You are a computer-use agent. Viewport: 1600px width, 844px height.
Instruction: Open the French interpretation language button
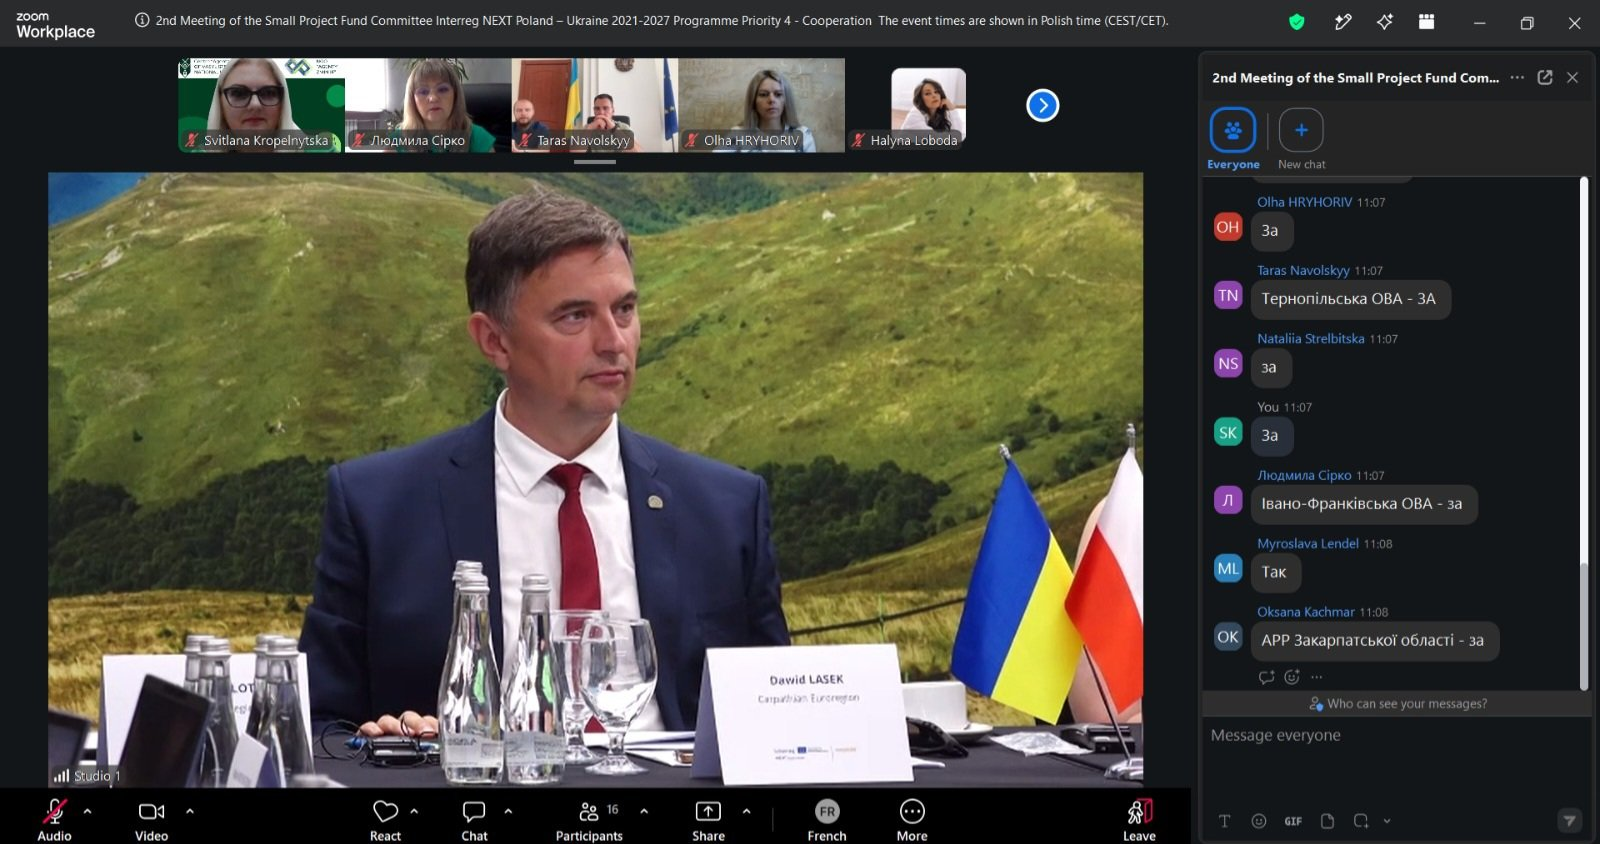[x=827, y=819]
